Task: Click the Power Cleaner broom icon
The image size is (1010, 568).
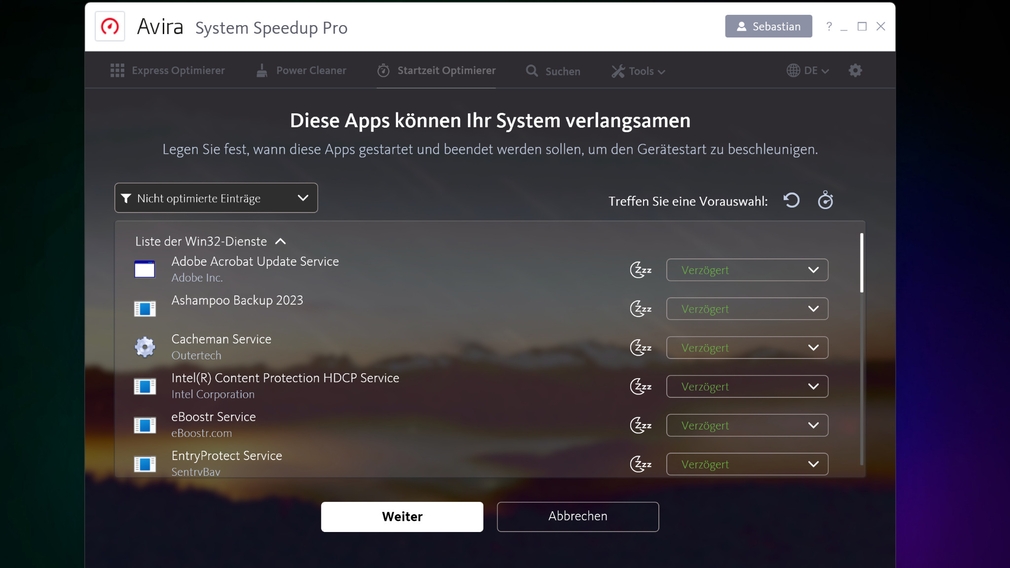Action: tap(262, 70)
